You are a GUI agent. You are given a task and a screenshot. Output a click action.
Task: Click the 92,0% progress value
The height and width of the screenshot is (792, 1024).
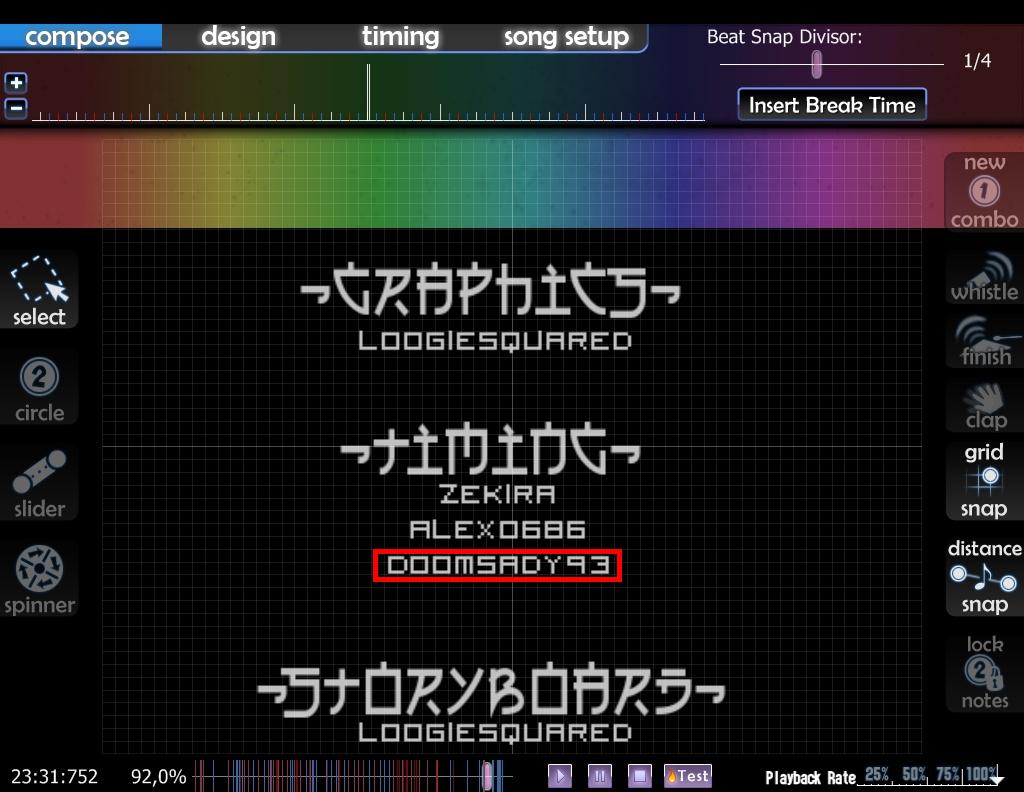[159, 776]
